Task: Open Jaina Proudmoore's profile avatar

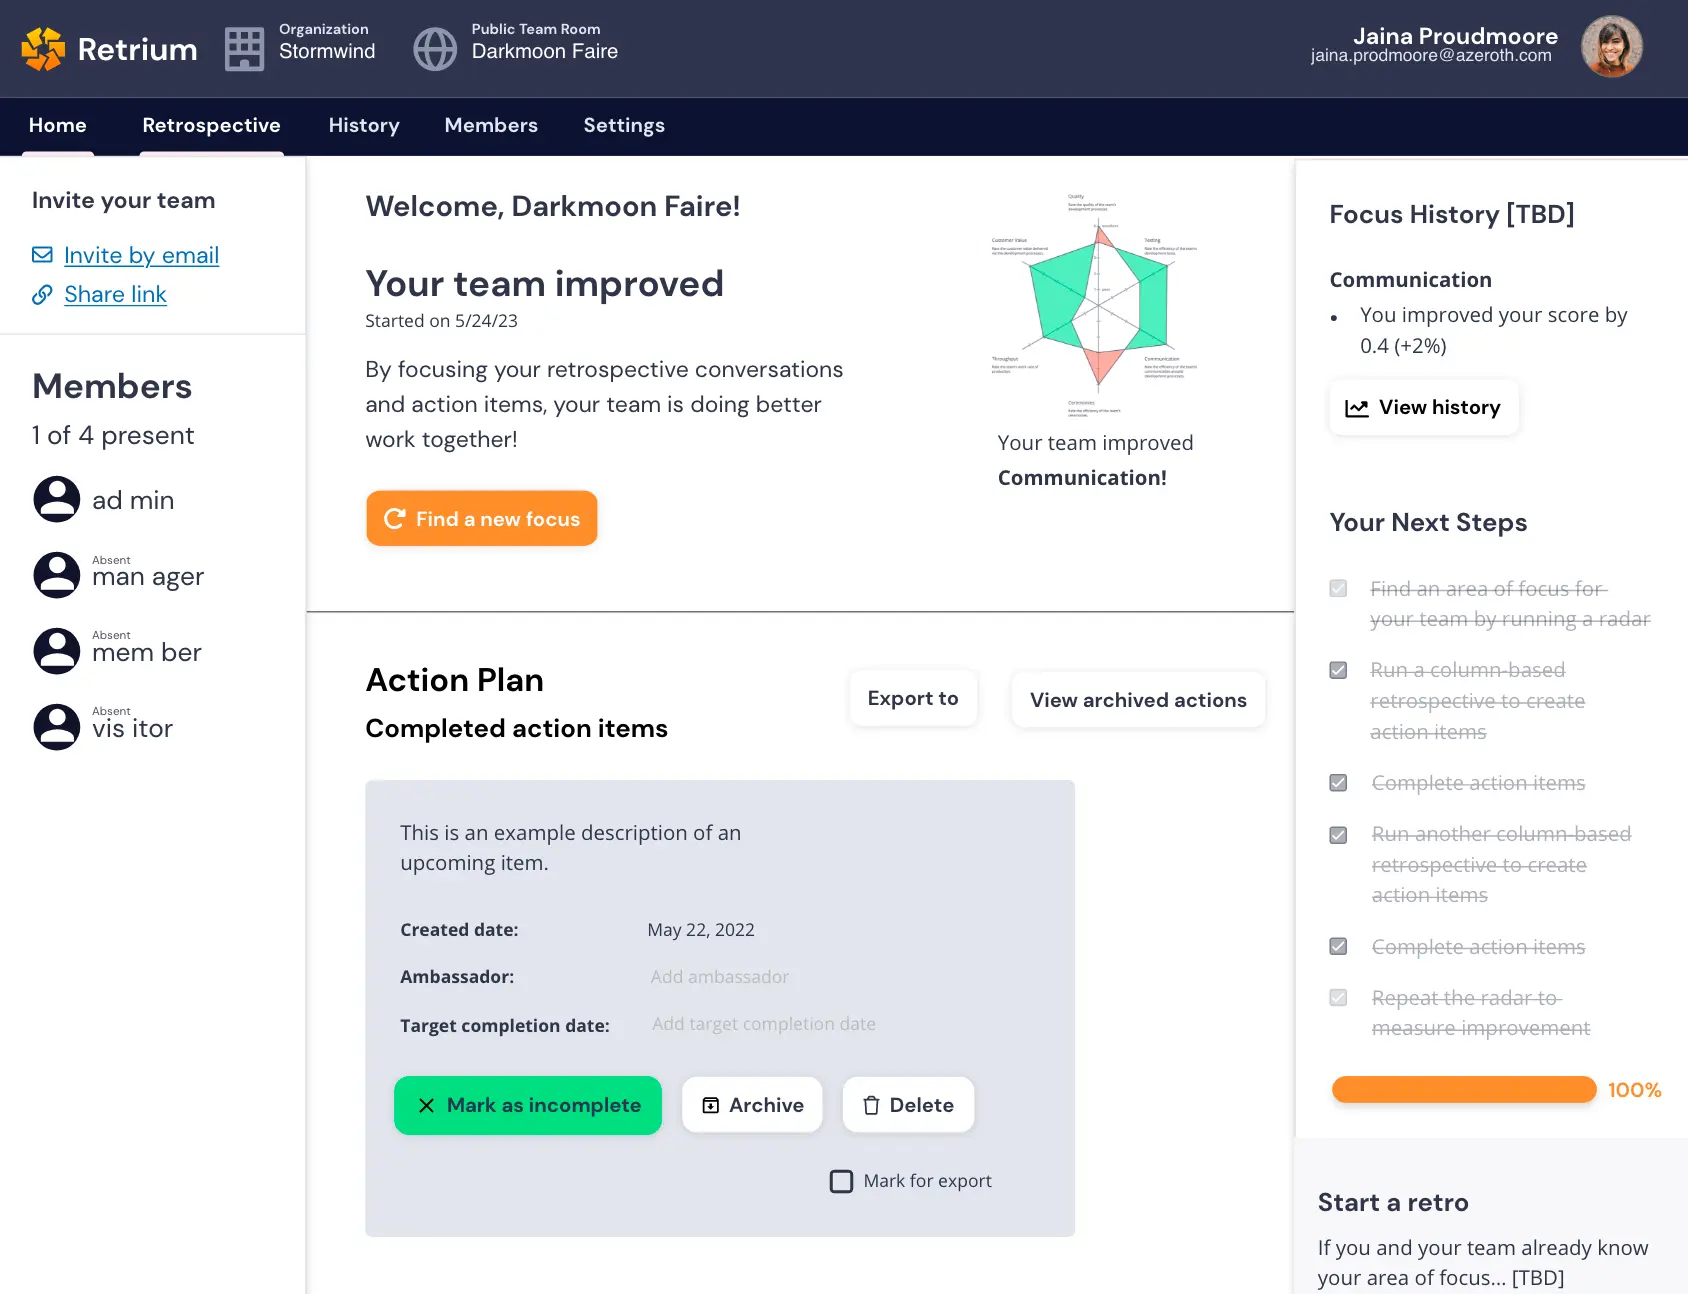Action: 1611,47
